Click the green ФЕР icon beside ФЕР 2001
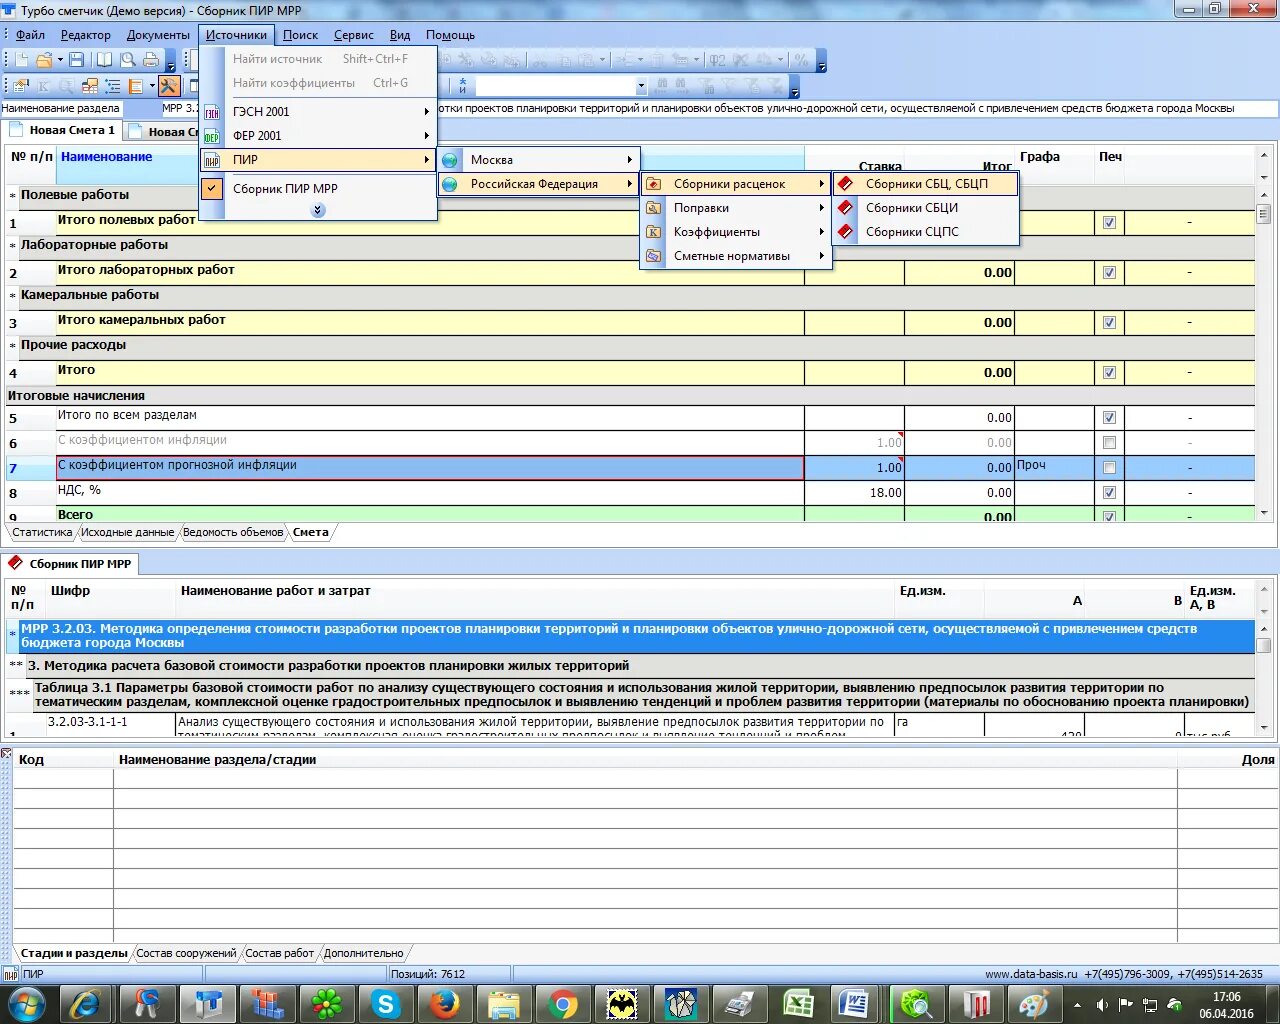The width and height of the screenshot is (1280, 1024). (x=212, y=136)
